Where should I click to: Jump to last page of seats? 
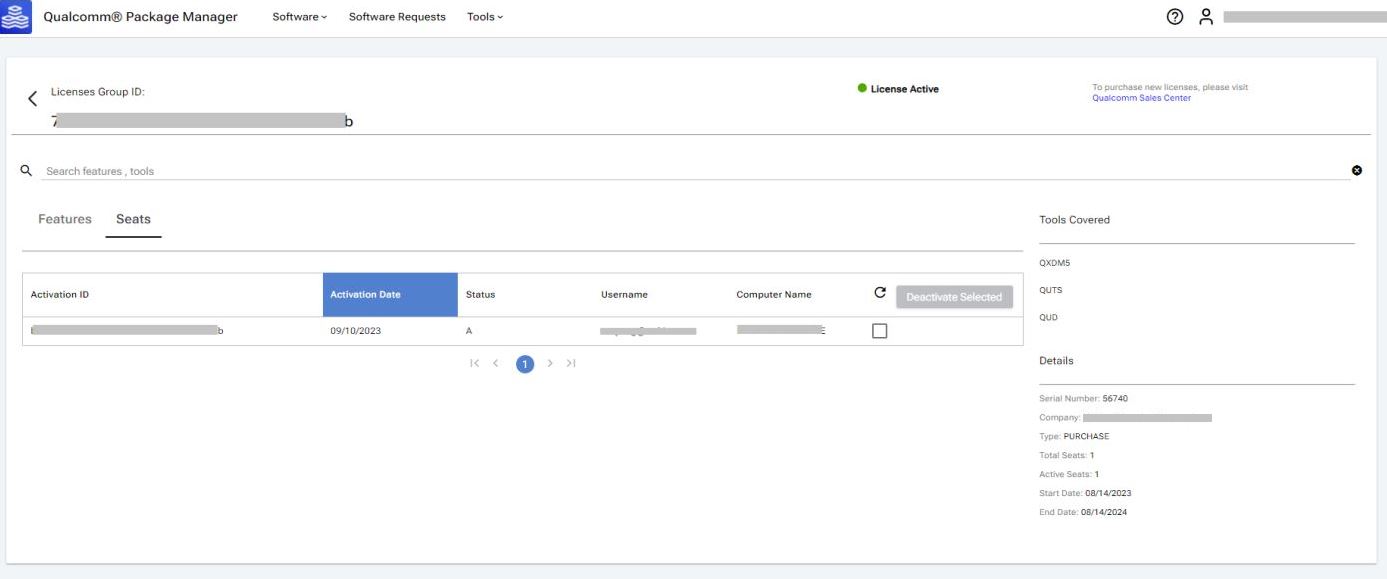pos(571,364)
